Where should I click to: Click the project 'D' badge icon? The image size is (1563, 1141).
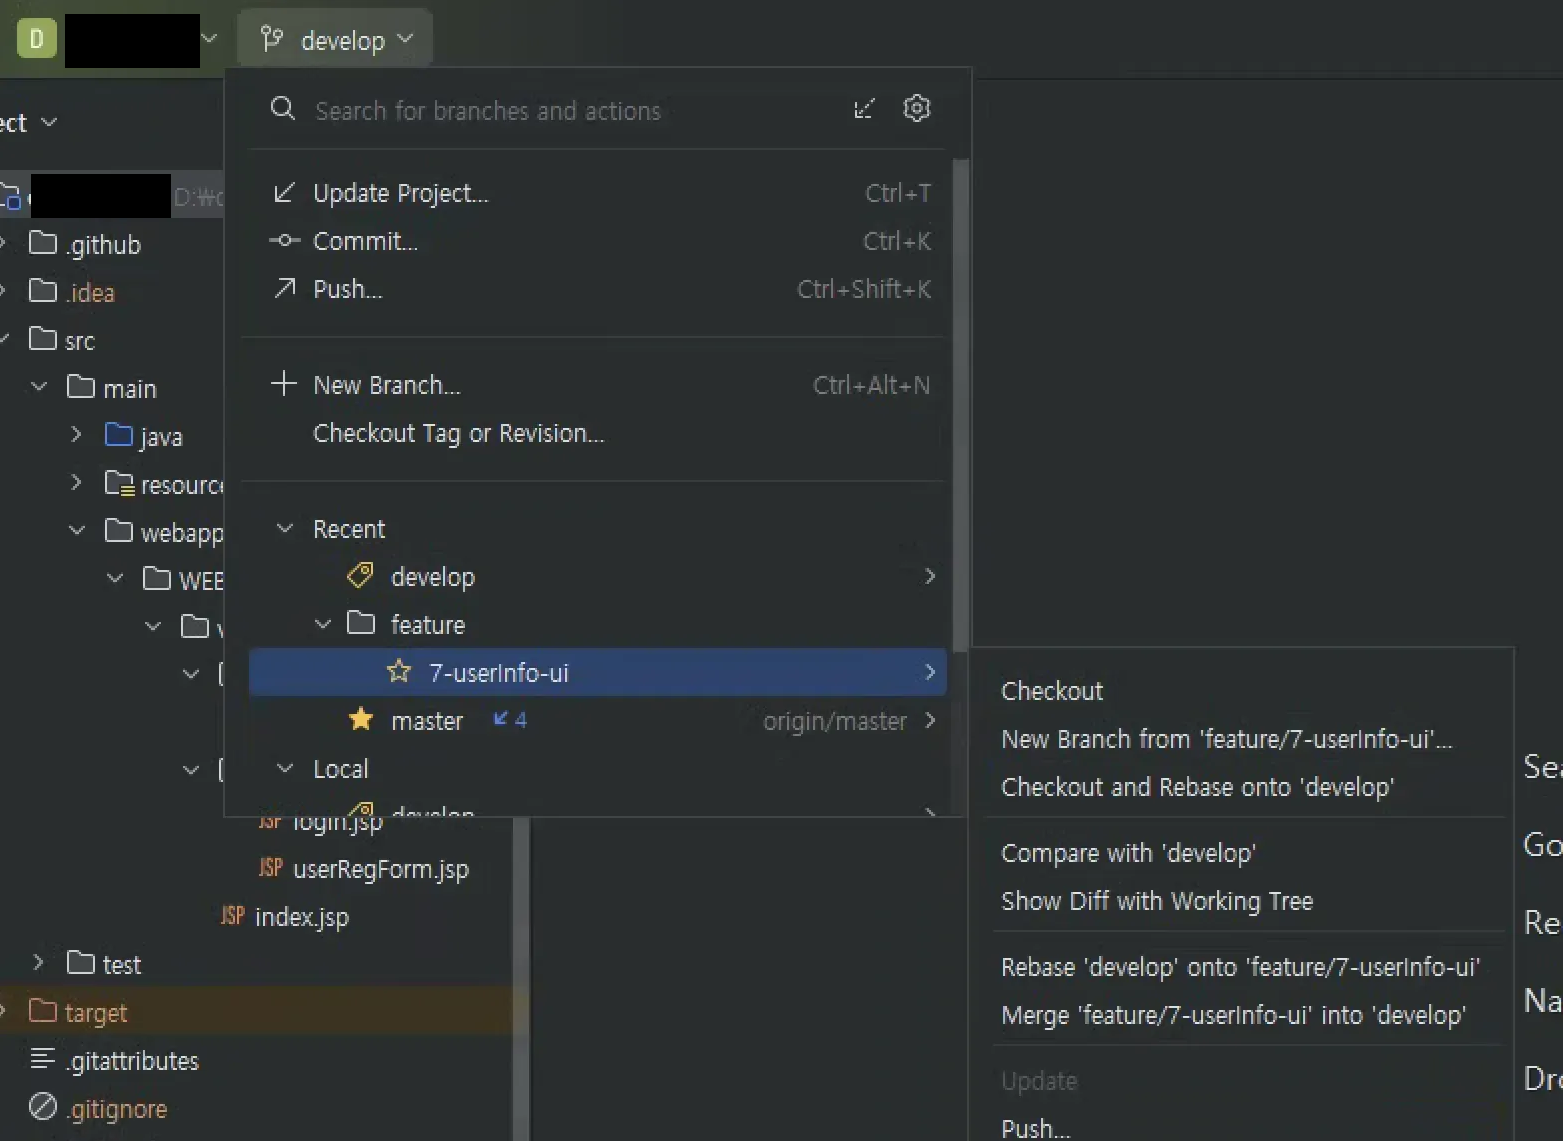coord(37,39)
